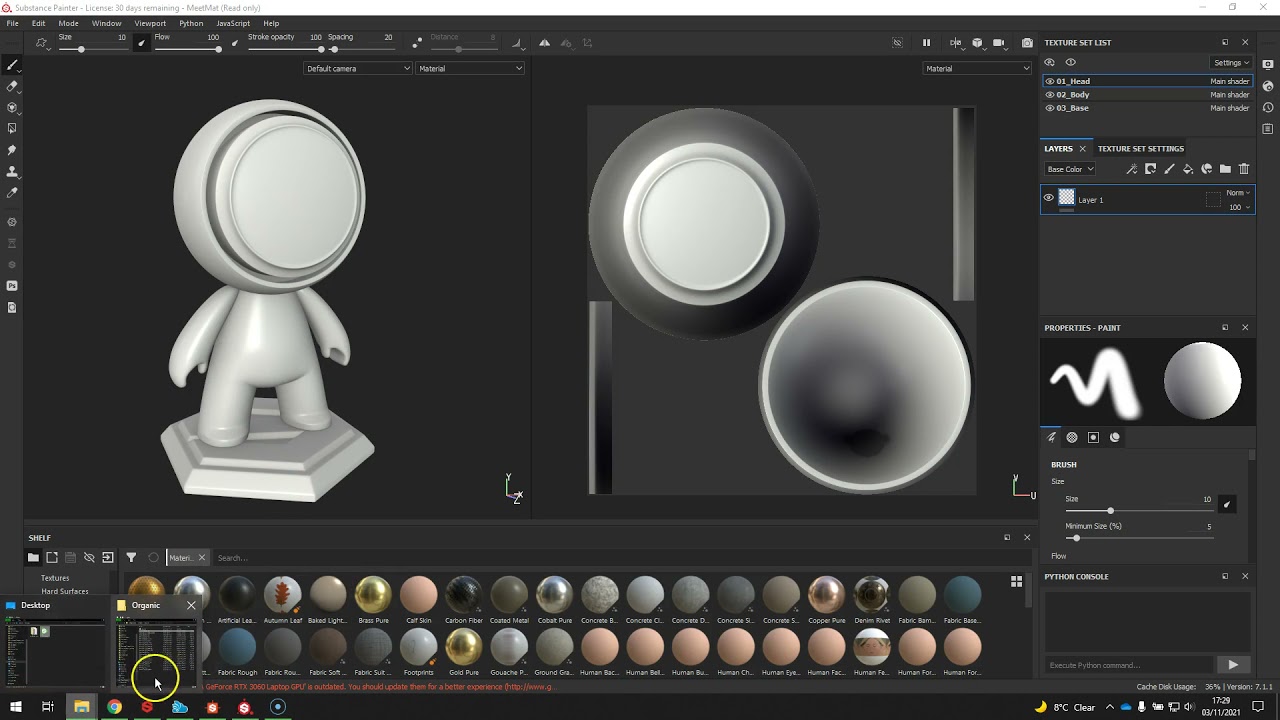Open the Iray renderer mode icon
This screenshot has width=1280, height=720.
pyautogui.click(x=12, y=222)
